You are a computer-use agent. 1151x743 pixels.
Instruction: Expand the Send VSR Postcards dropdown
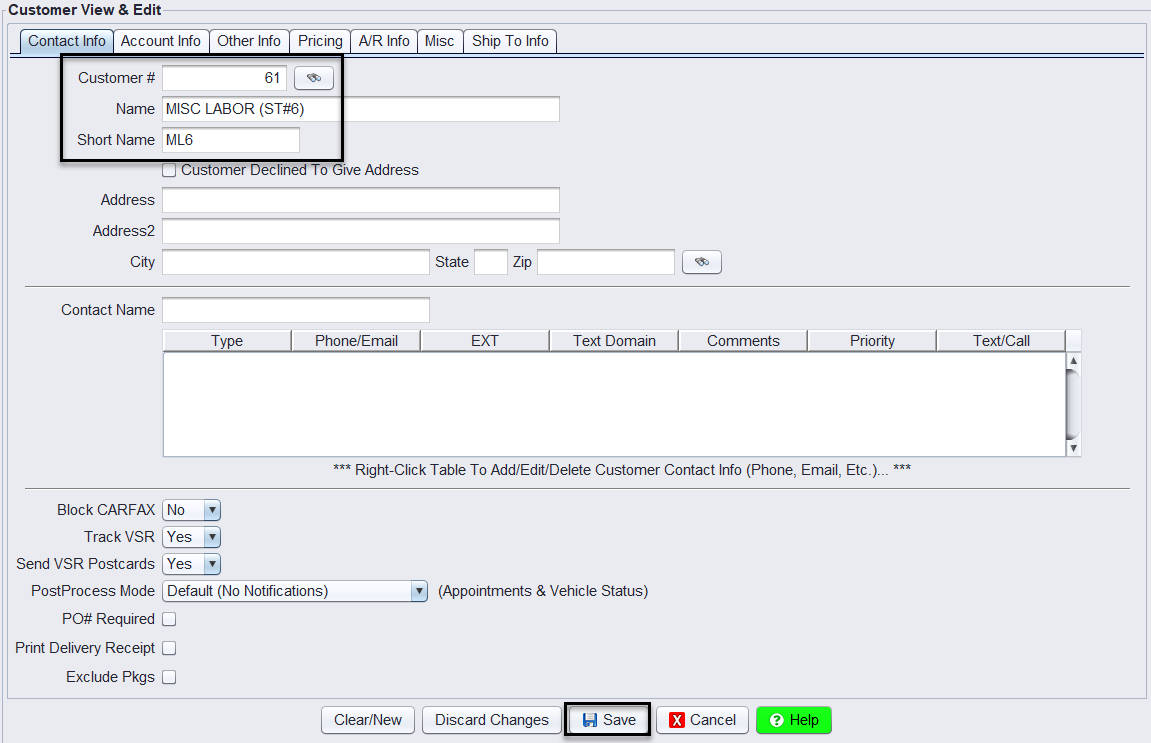211,564
